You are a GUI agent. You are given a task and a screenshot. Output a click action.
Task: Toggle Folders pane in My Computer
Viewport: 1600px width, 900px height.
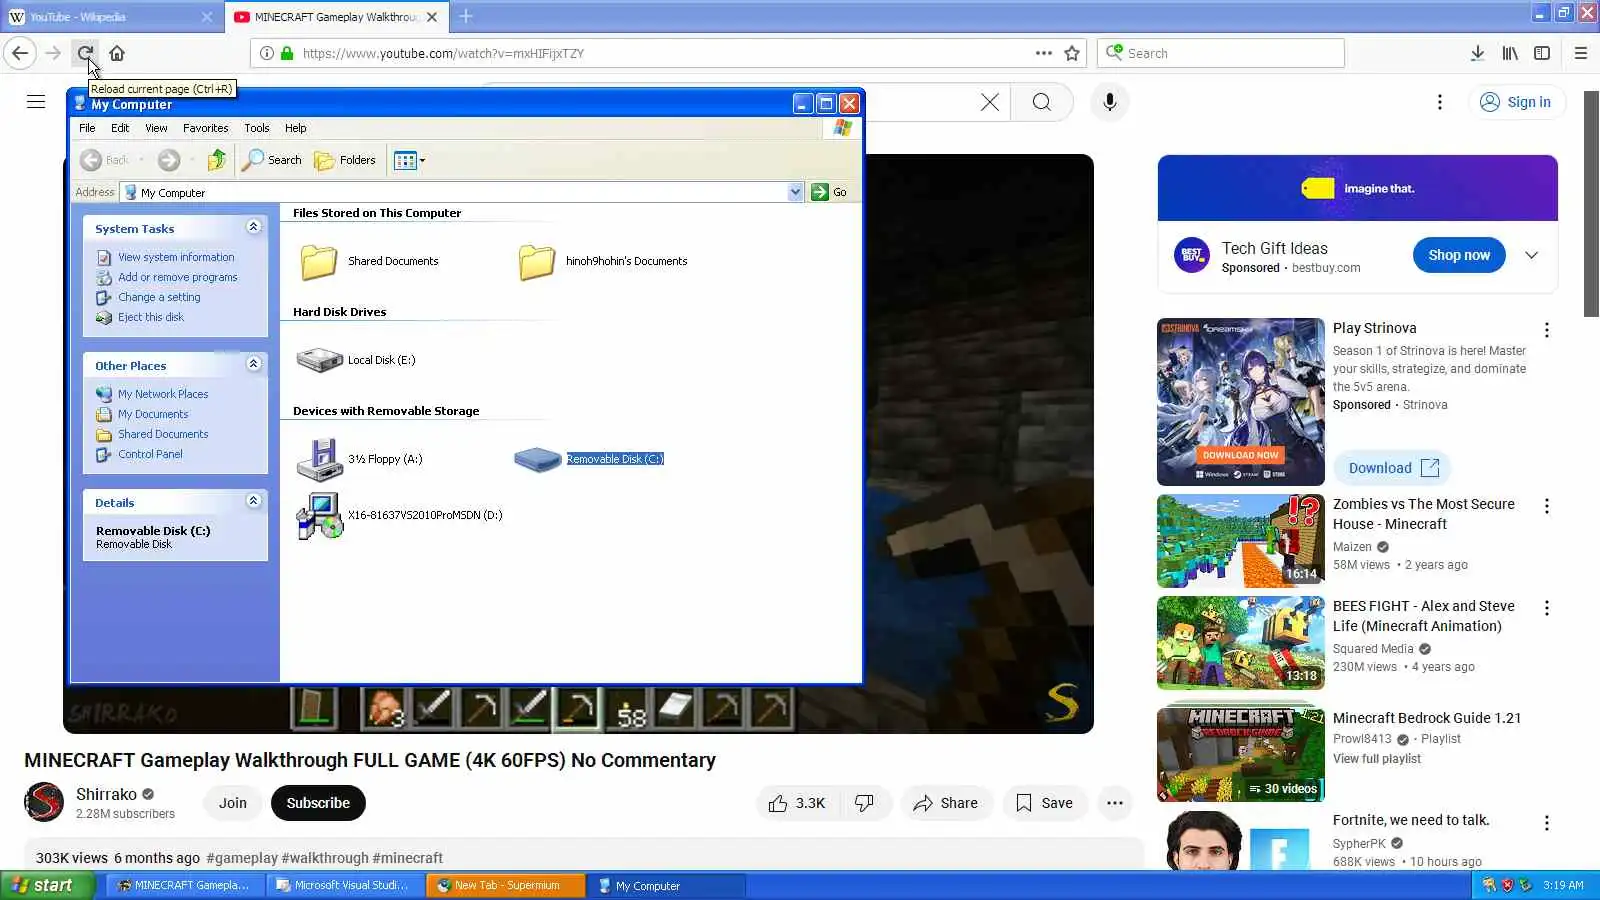pos(345,160)
